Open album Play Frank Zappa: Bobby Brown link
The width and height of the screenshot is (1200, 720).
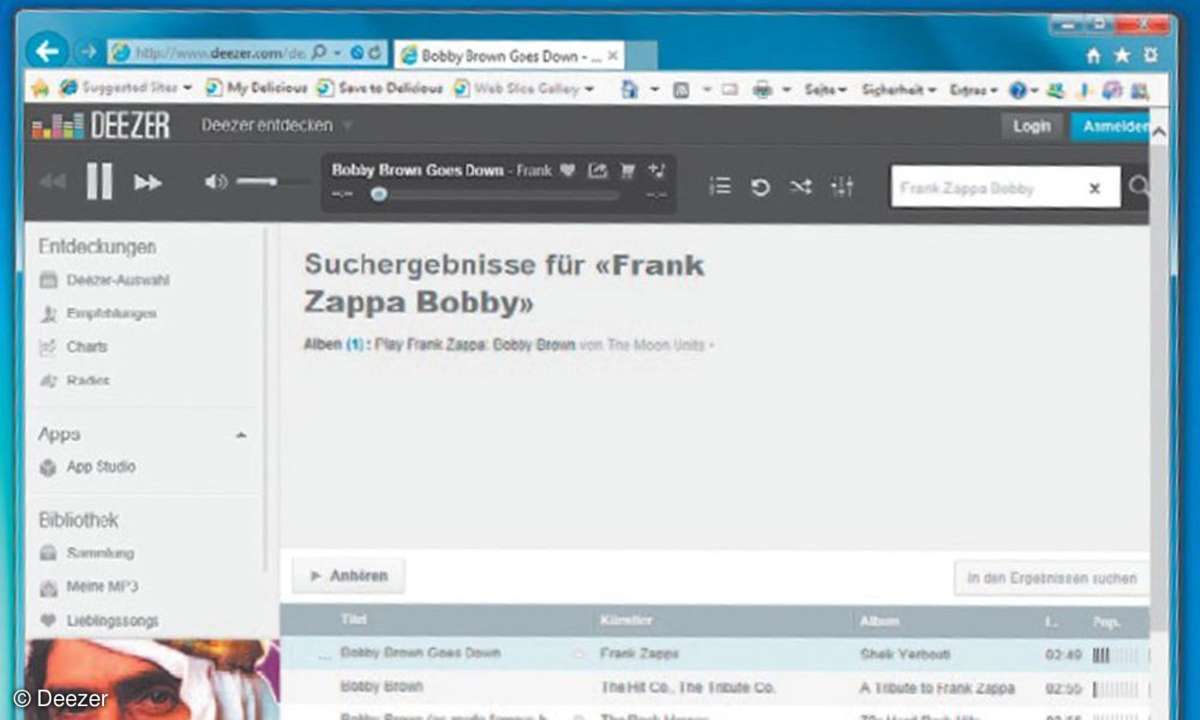click(x=475, y=345)
